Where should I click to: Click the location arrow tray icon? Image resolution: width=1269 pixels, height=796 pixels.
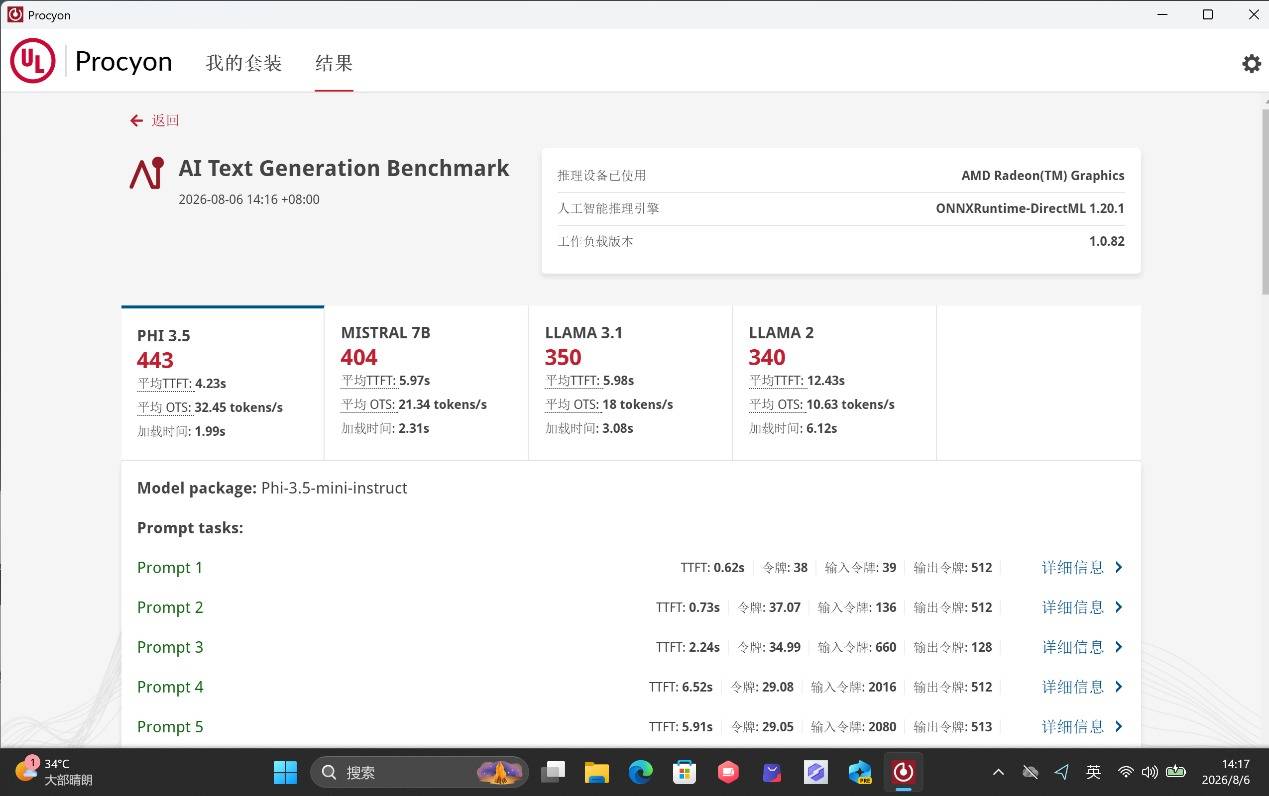pos(1062,772)
